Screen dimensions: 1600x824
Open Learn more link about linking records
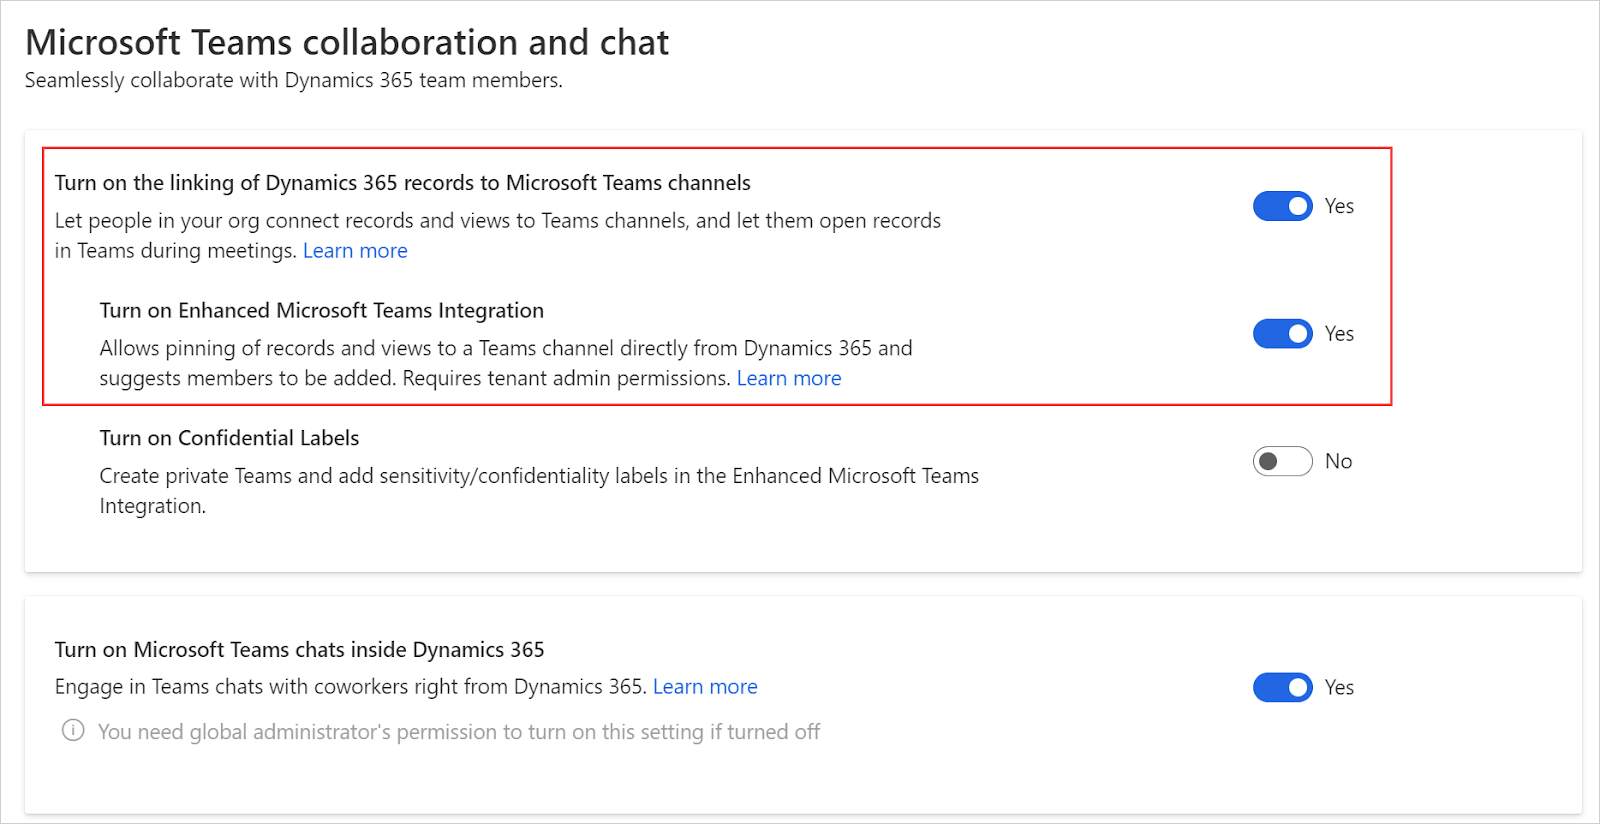pyautogui.click(x=355, y=251)
